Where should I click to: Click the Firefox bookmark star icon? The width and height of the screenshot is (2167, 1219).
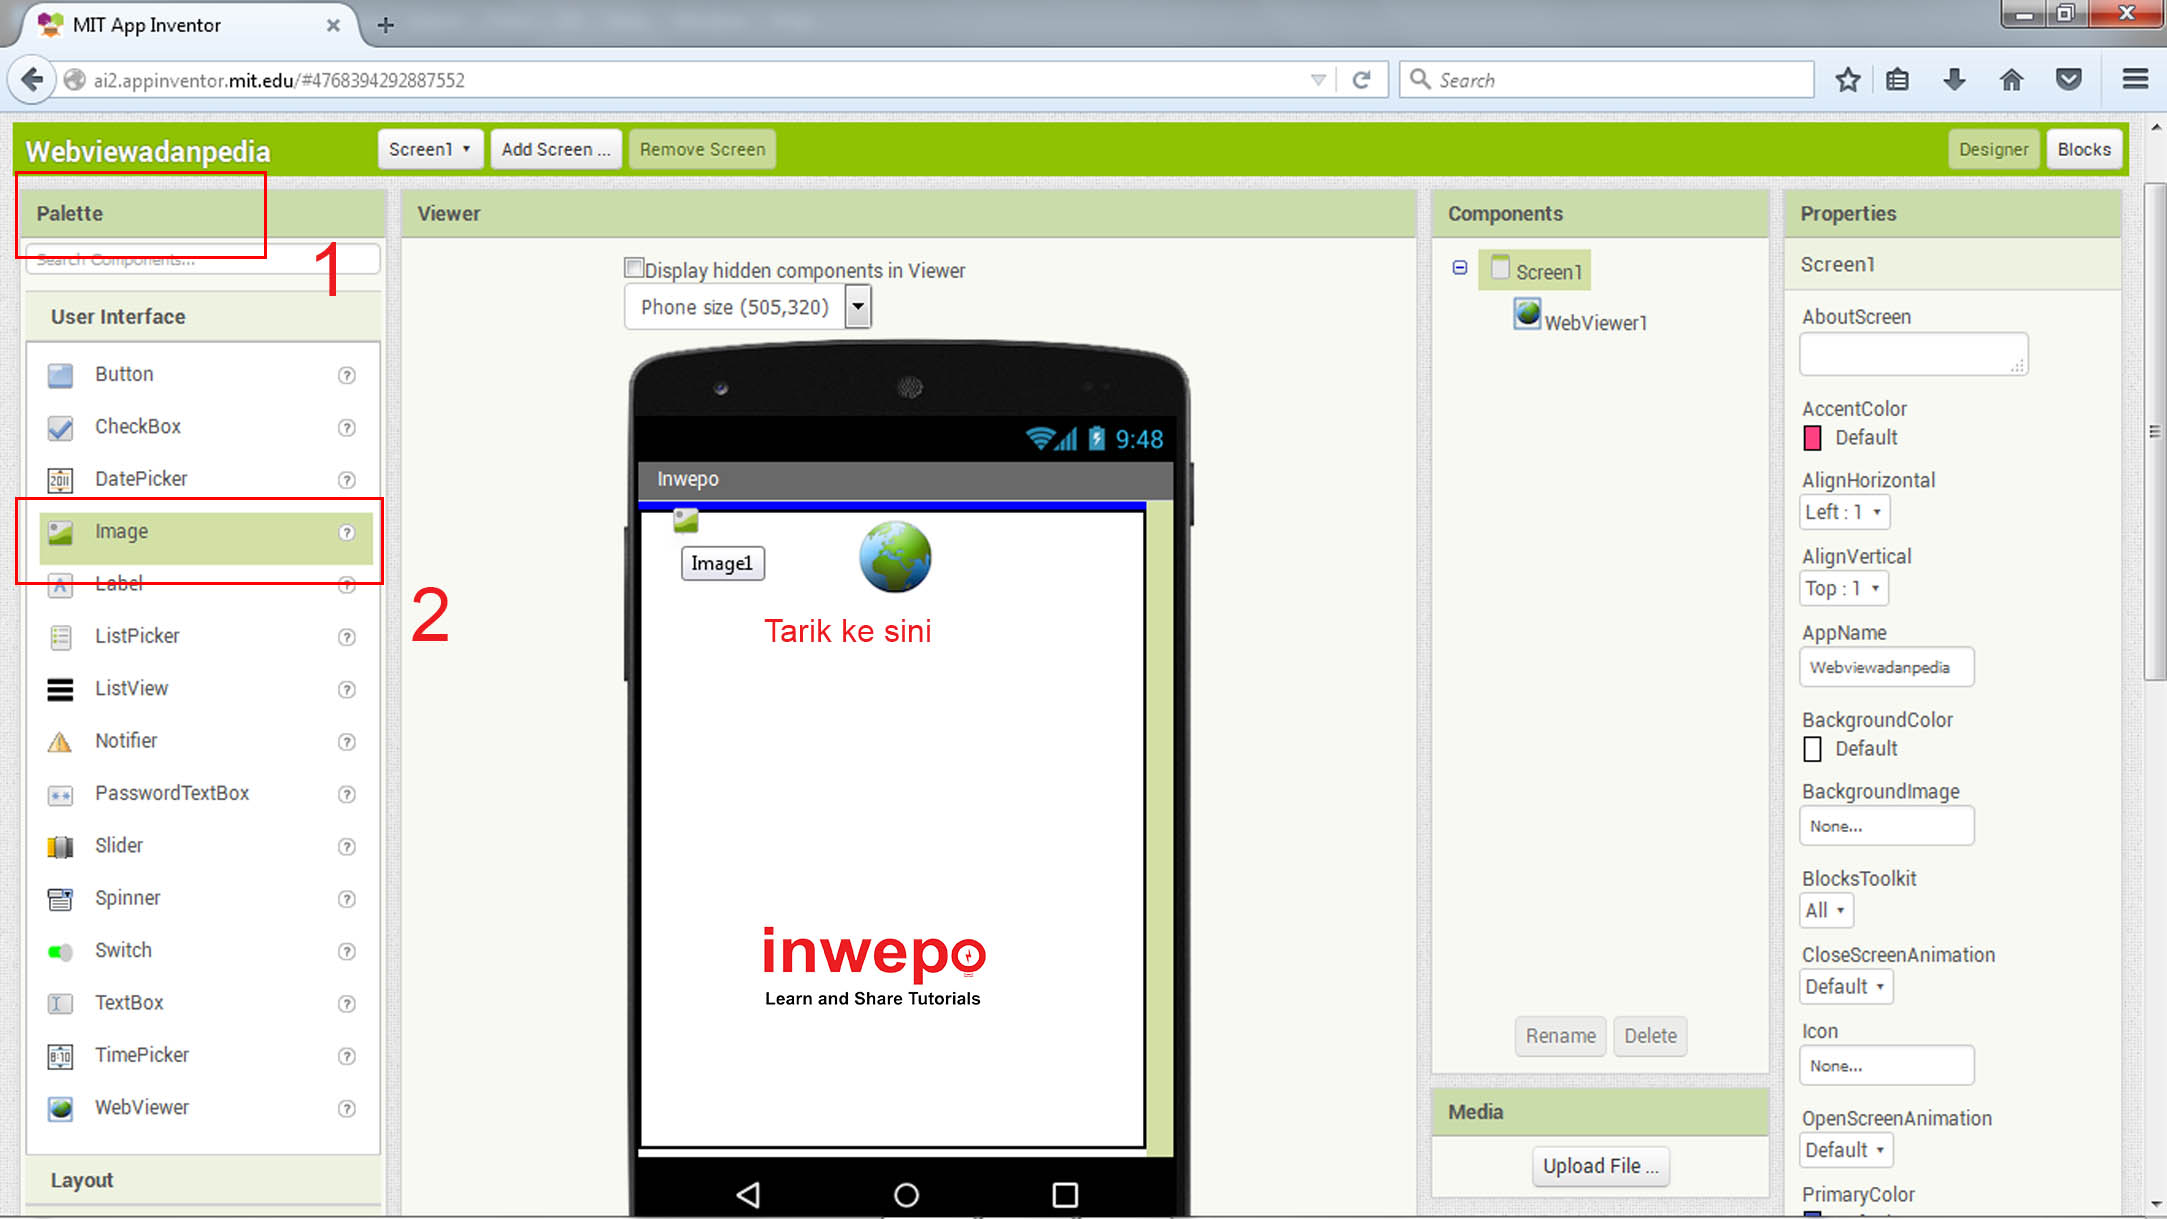[x=1847, y=80]
